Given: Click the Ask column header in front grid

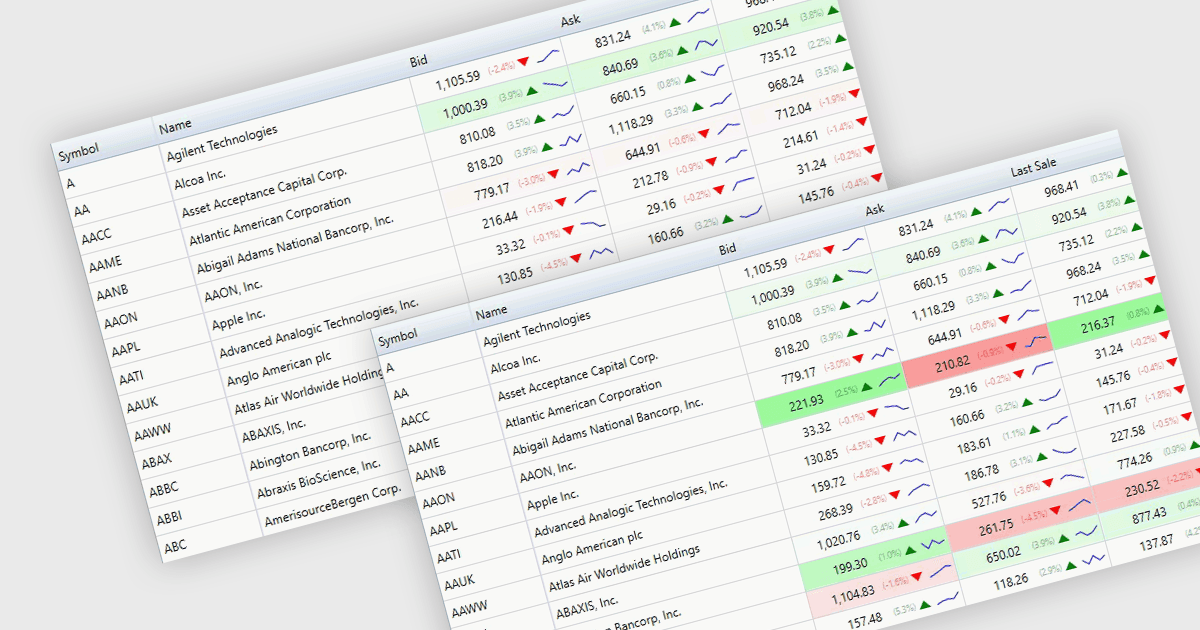Looking at the screenshot, I should coord(875,209).
